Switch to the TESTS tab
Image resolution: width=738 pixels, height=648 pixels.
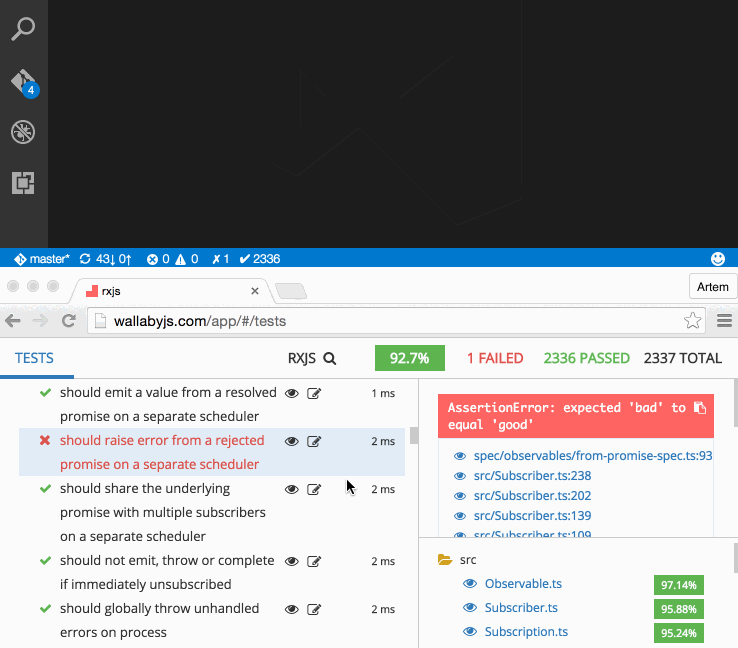click(34, 358)
